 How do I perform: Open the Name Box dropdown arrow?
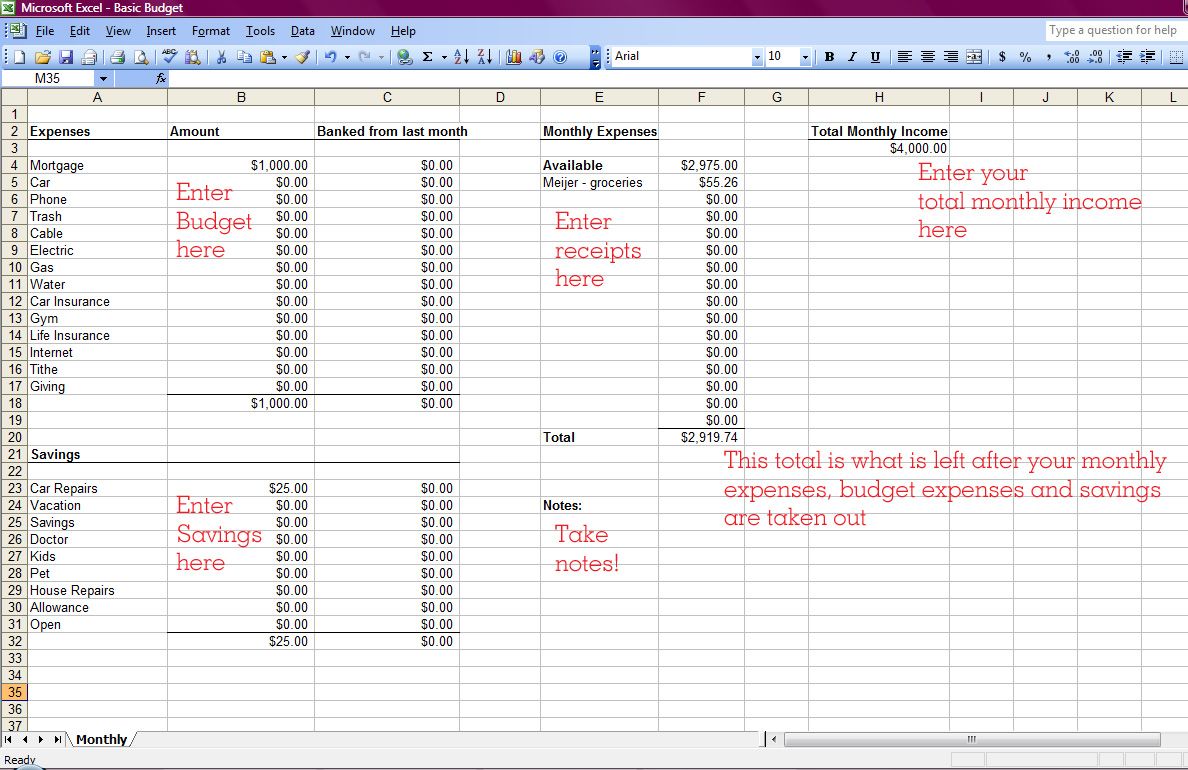tap(103, 78)
